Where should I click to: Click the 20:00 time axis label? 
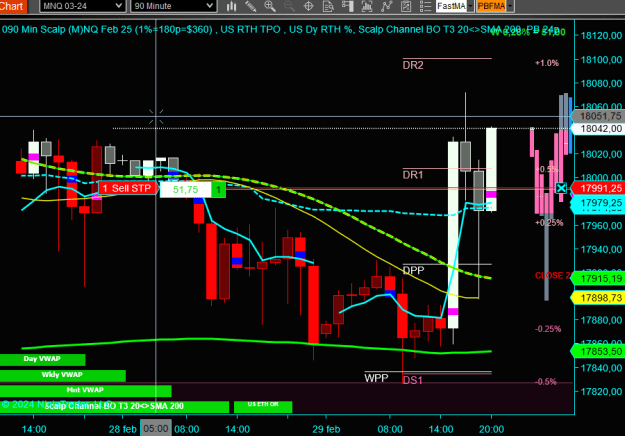[x=491, y=429]
